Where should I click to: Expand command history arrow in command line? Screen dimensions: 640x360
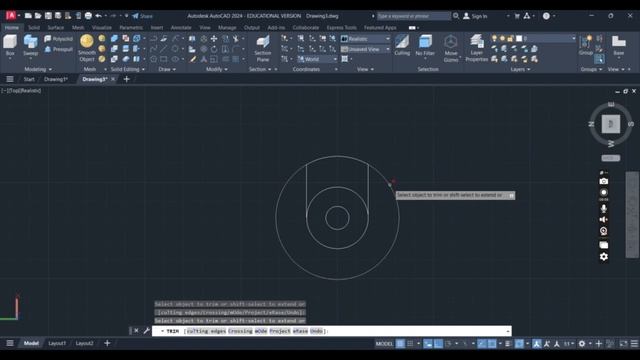click(508, 331)
